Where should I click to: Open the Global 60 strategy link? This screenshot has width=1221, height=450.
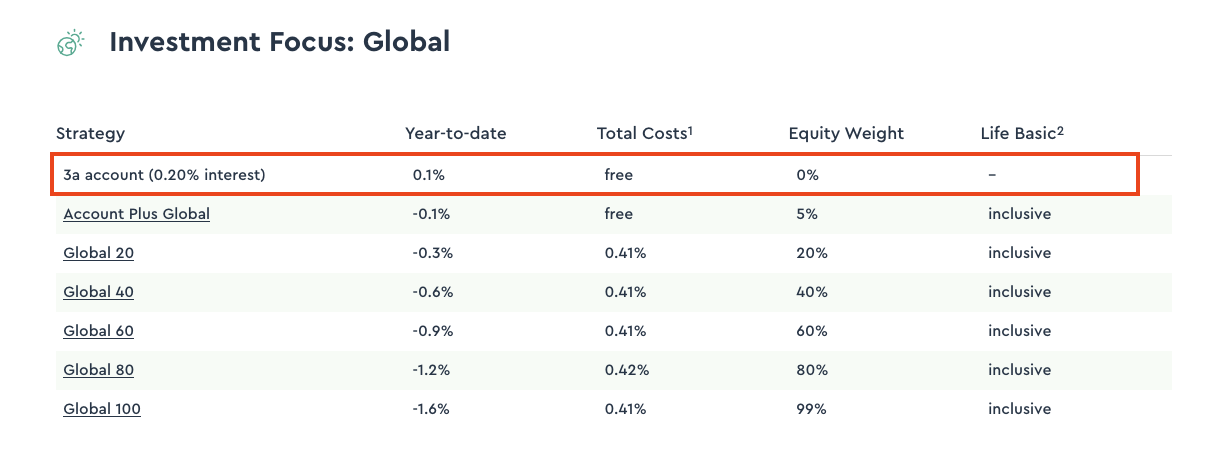pos(98,331)
